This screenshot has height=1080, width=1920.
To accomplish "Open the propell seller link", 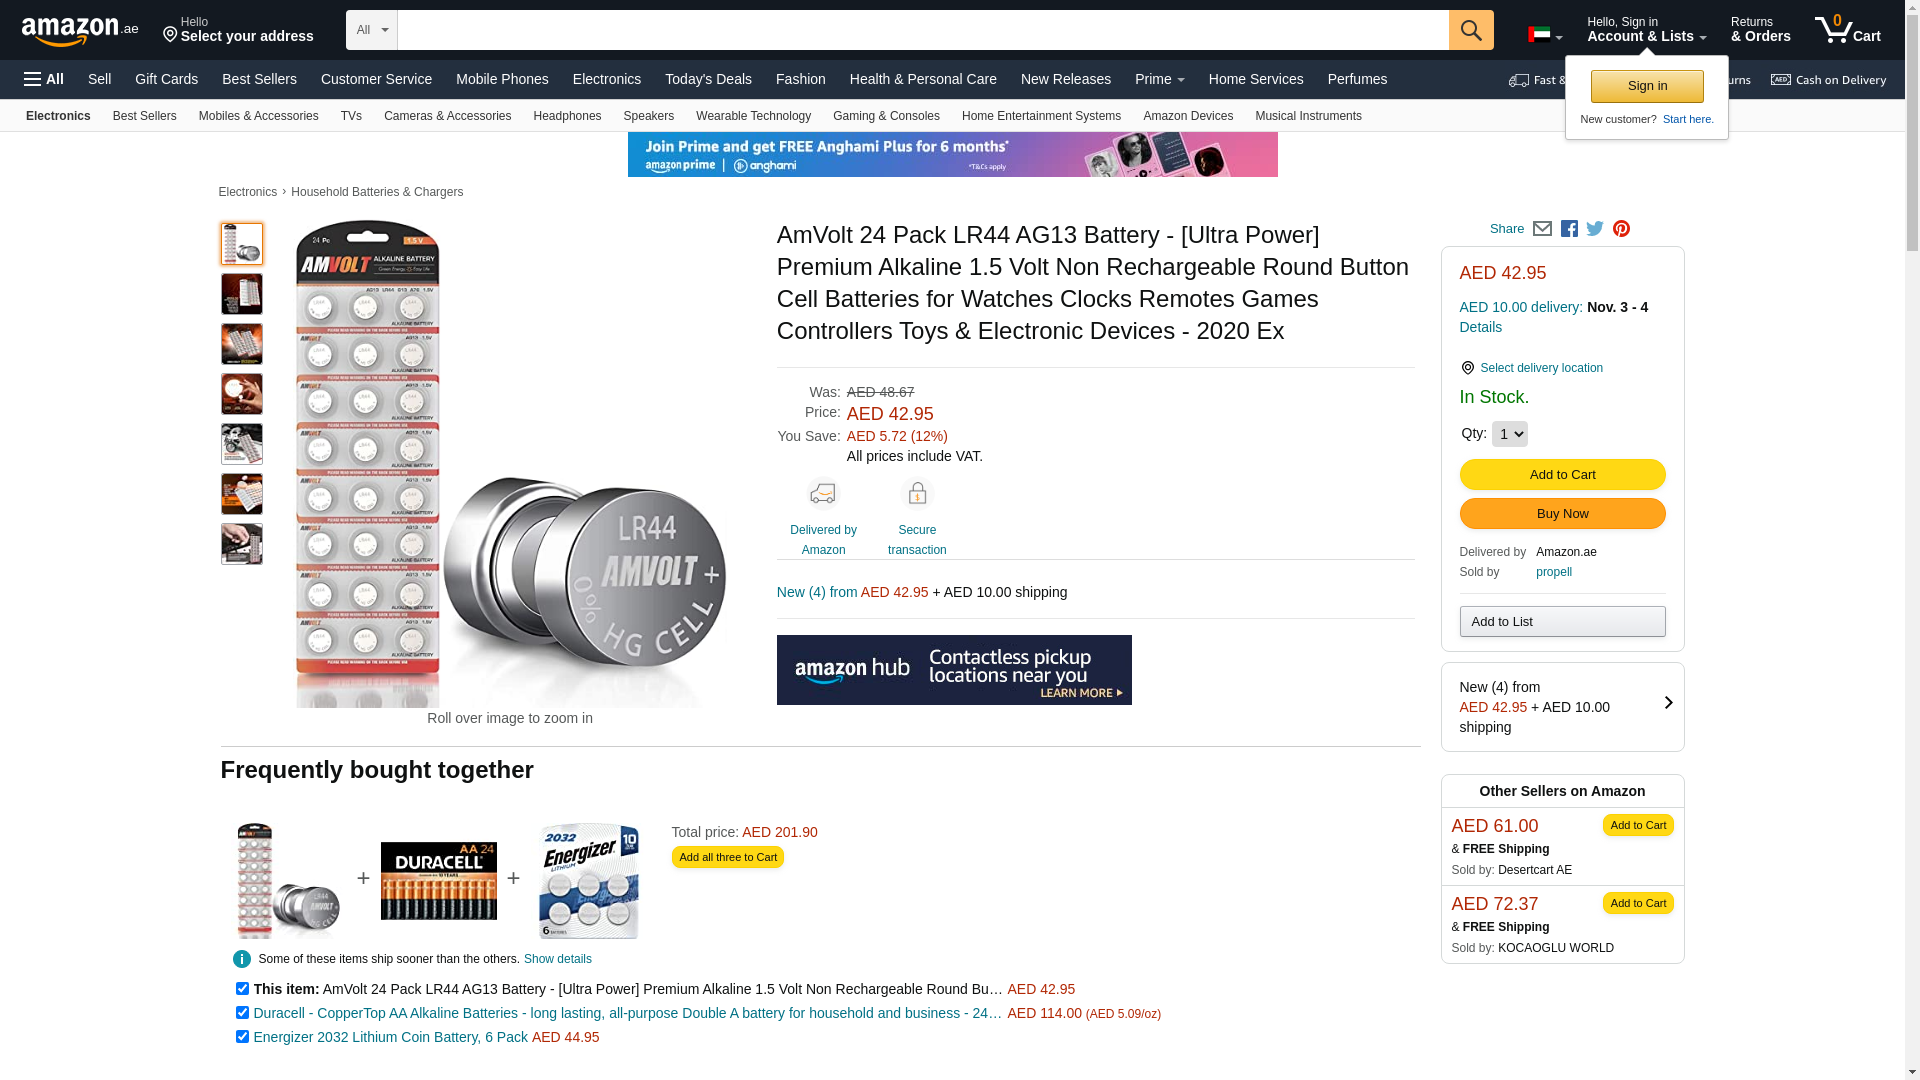I will (x=1553, y=572).
